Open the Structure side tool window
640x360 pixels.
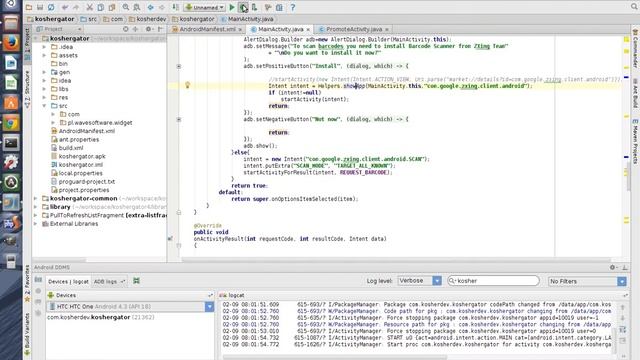27,89
